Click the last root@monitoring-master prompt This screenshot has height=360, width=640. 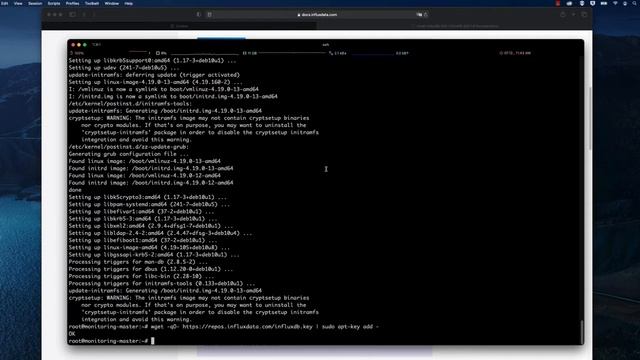108,341
